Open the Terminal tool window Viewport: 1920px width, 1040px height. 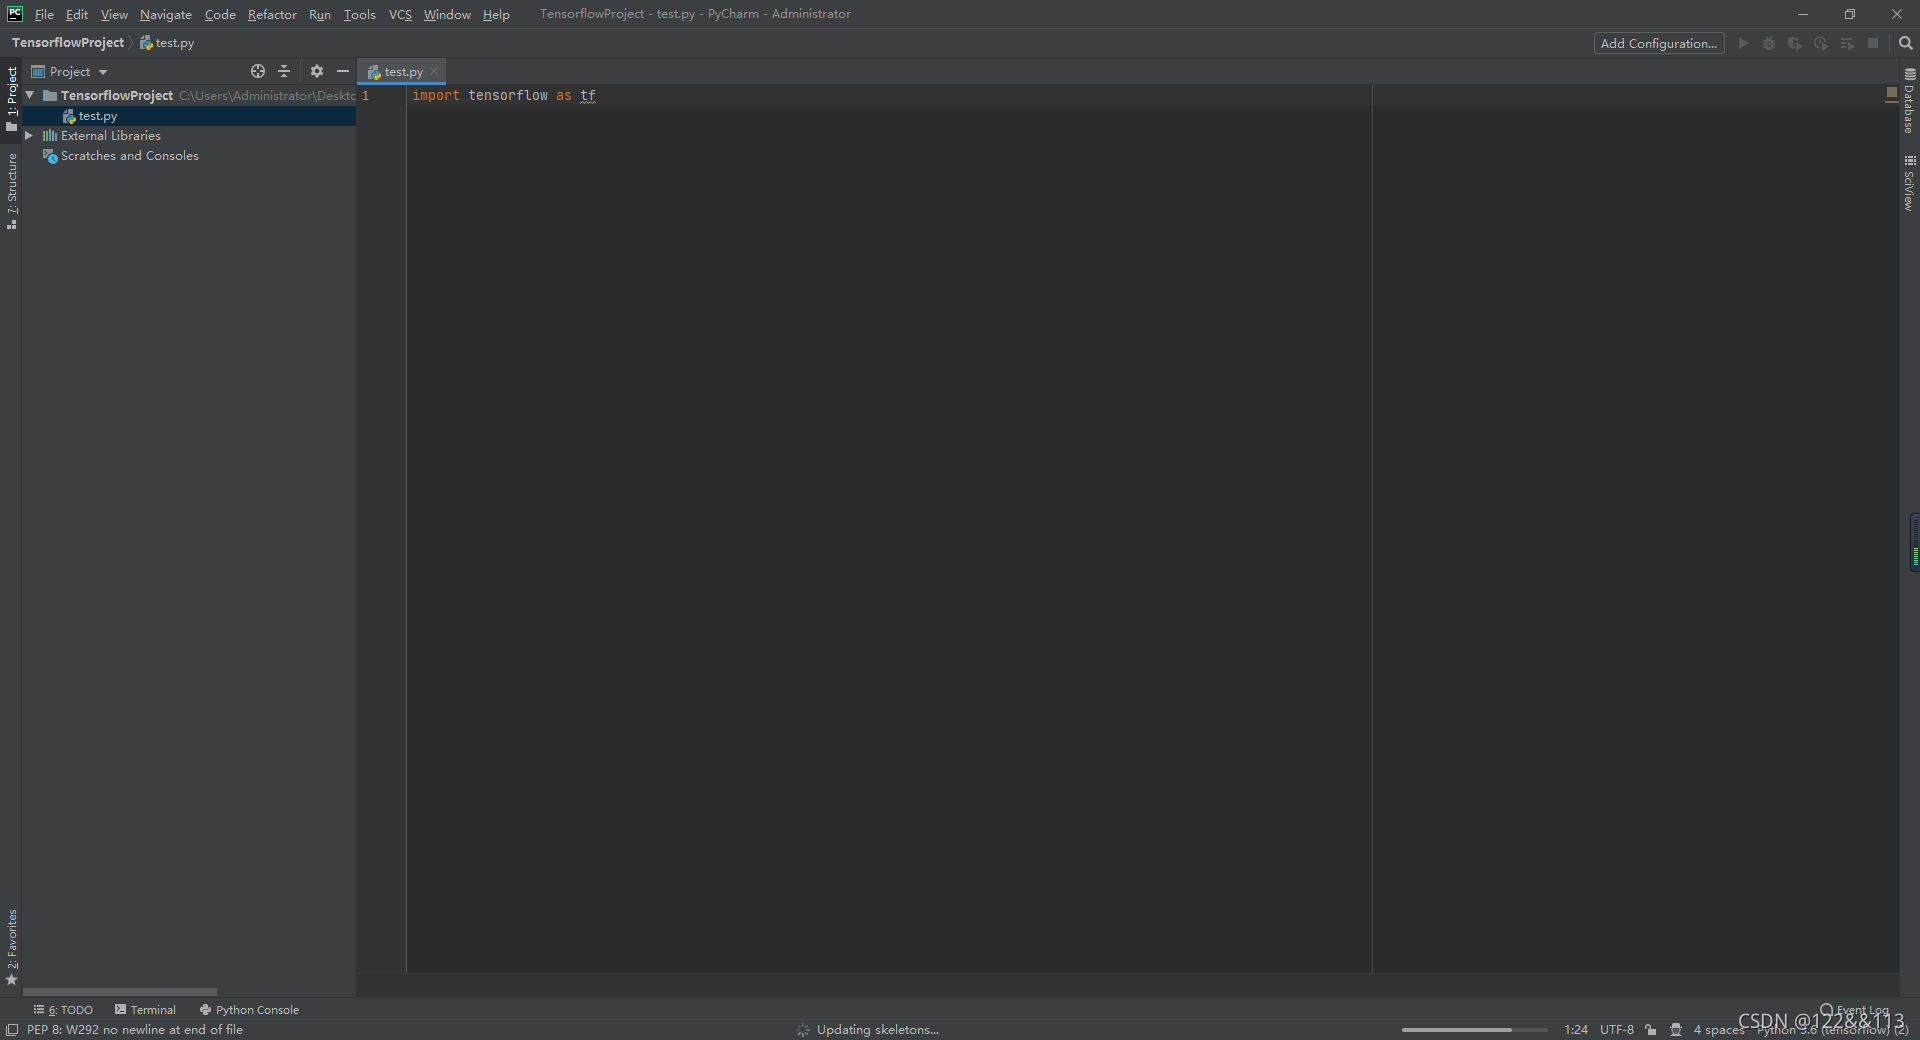145,1009
